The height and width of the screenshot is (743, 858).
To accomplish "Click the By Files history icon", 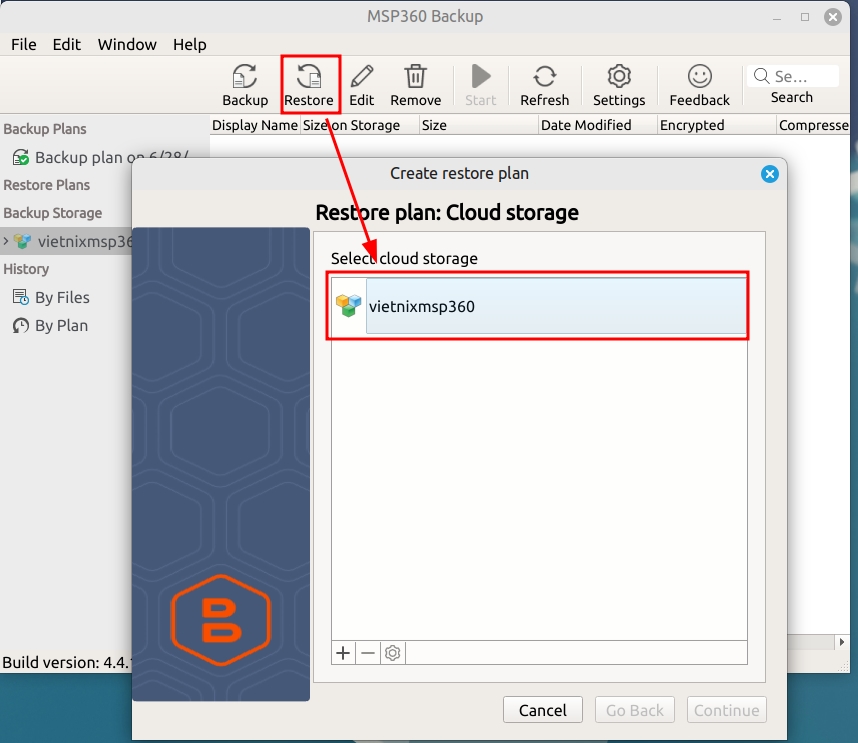I will [21, 297].
